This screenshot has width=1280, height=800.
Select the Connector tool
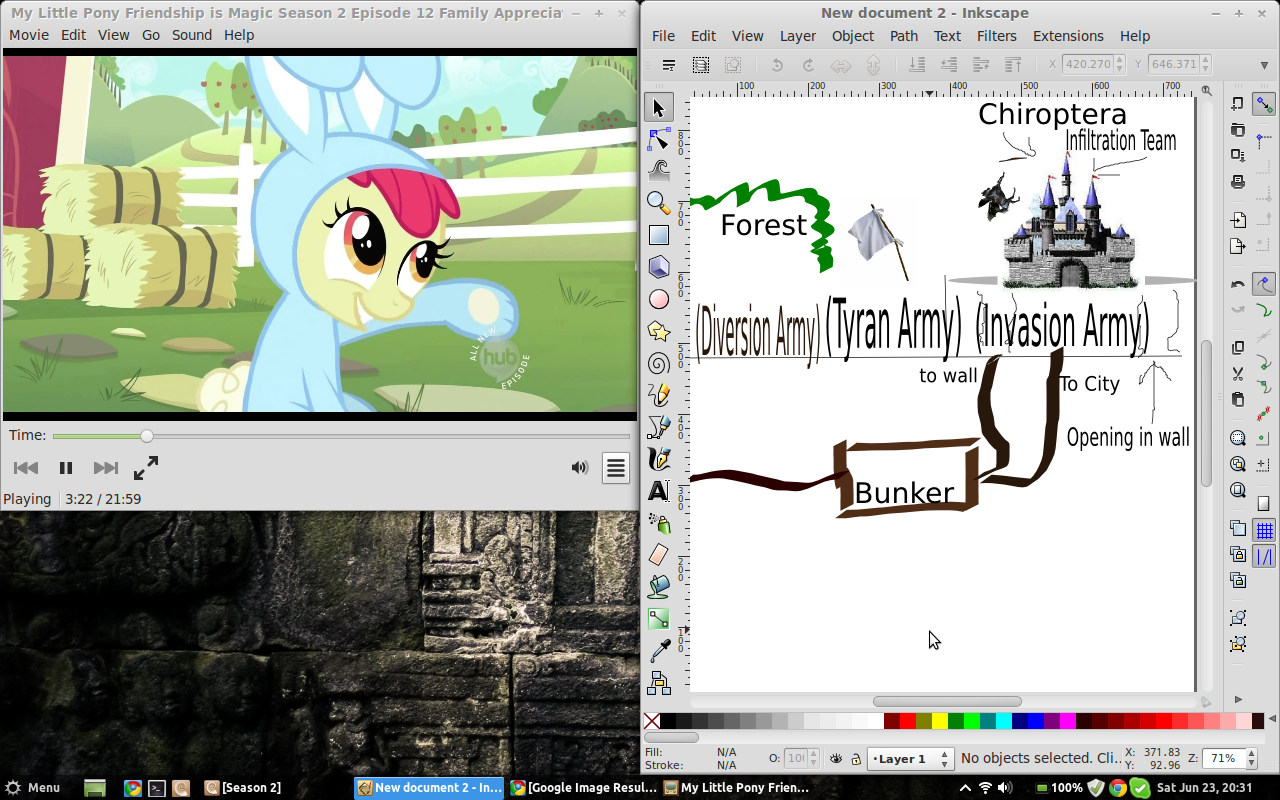coord(659,683)
